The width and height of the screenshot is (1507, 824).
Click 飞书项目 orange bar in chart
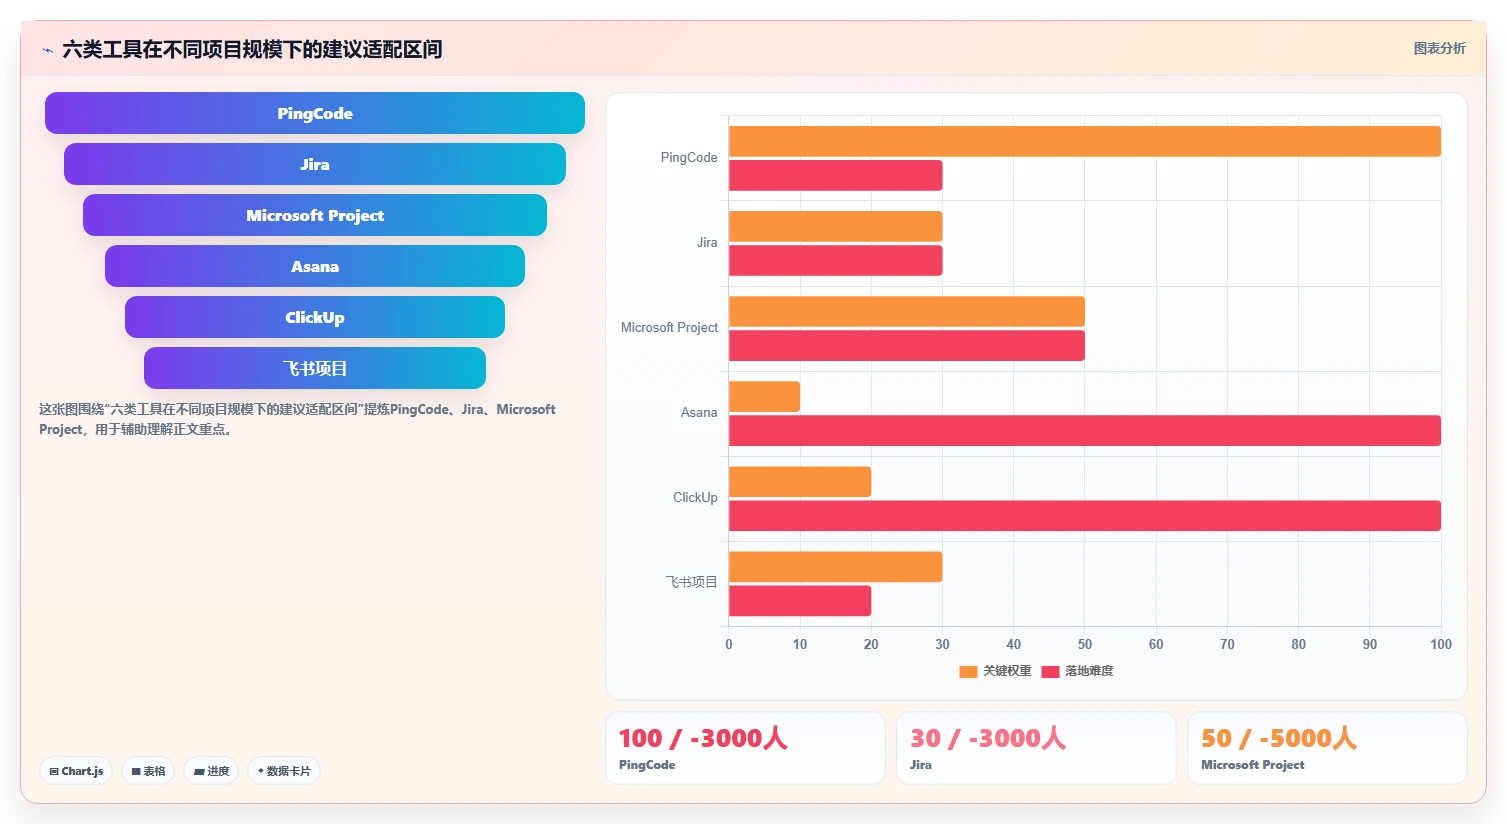tap(836, 567)
